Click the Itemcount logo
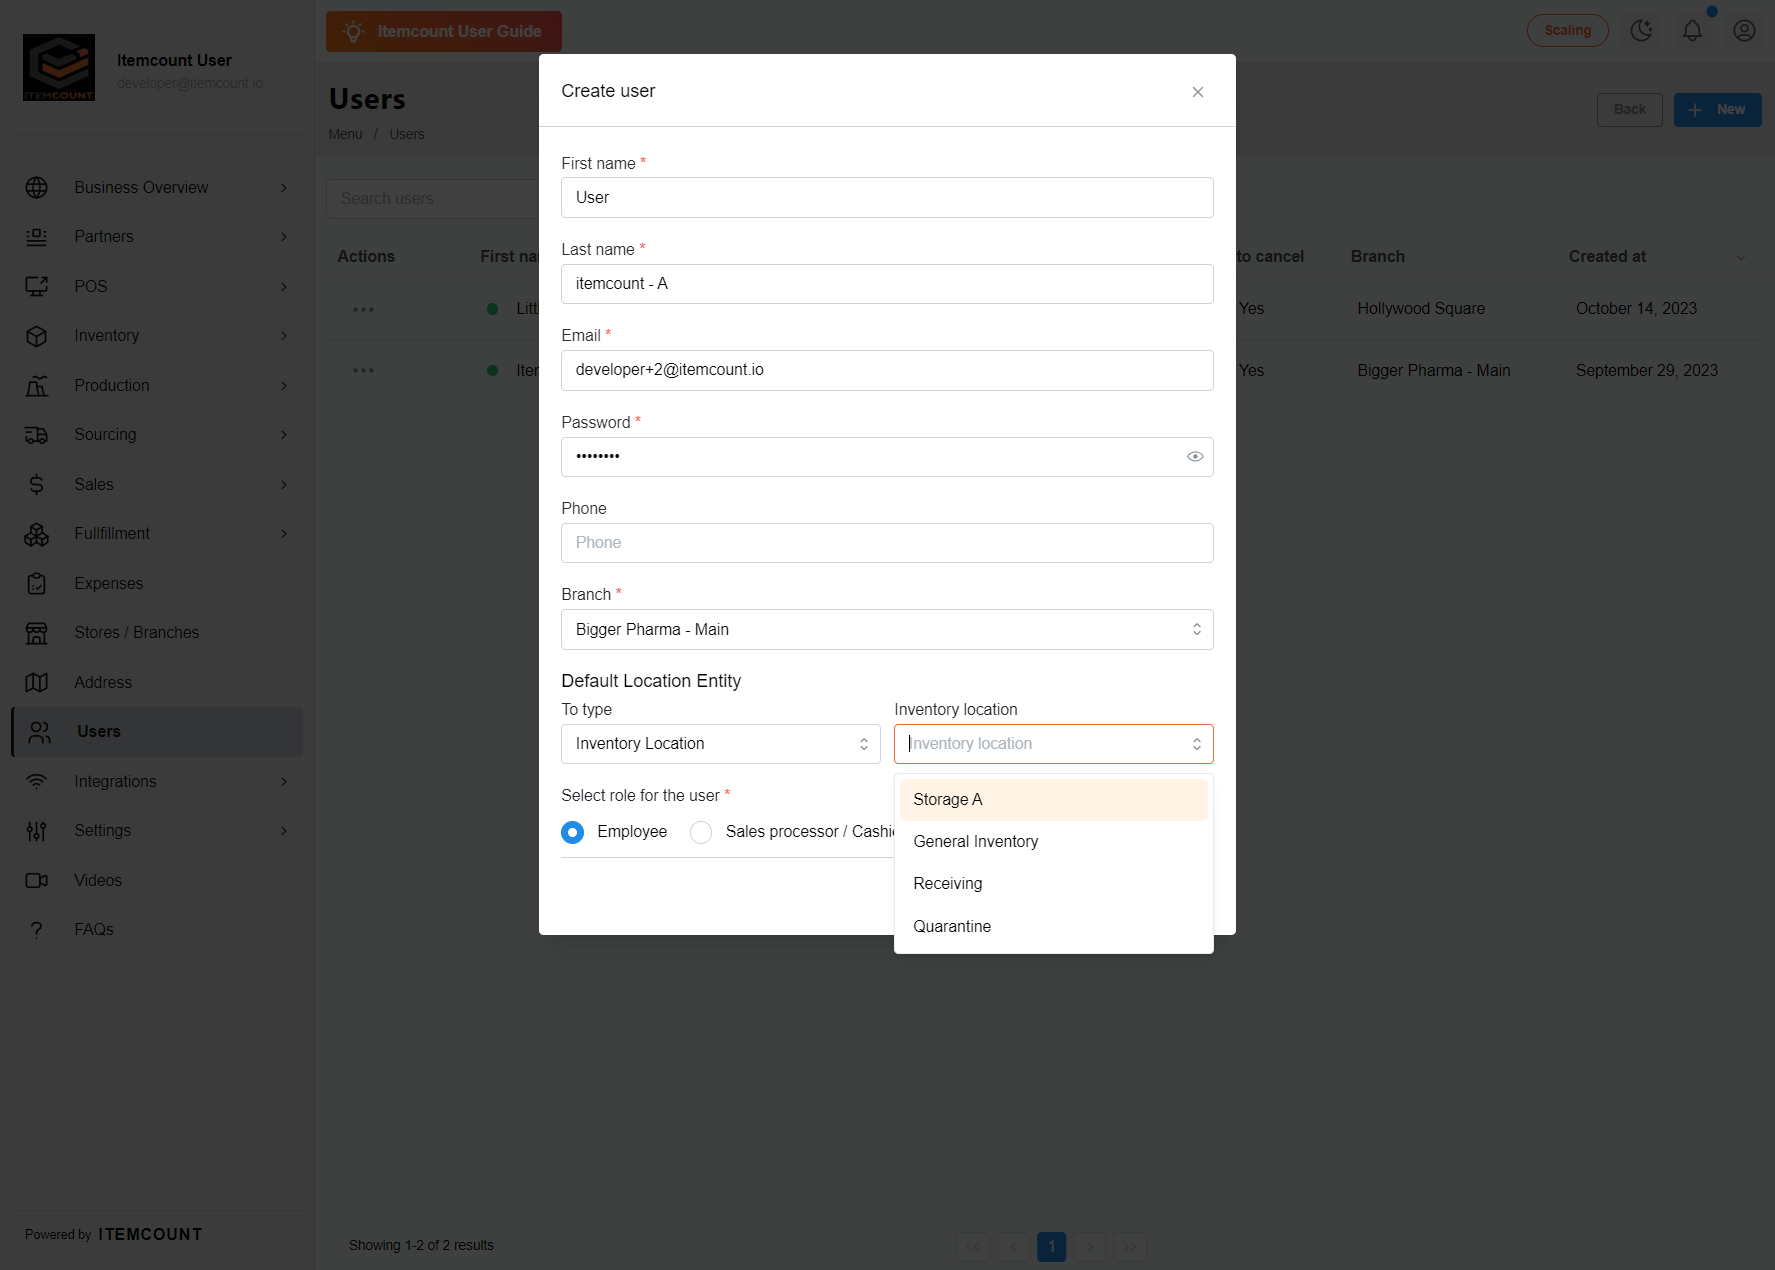 coord(59,68)
